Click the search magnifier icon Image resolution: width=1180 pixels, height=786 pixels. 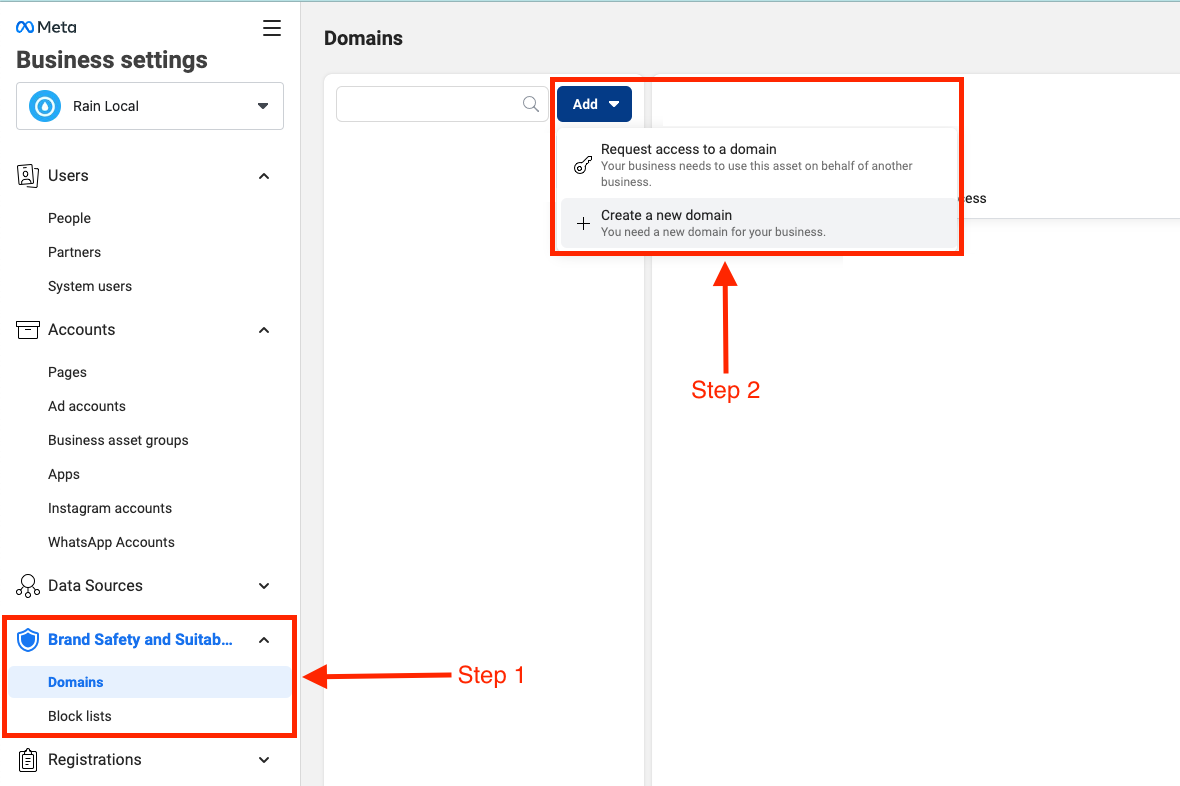(x=531, y=103)
